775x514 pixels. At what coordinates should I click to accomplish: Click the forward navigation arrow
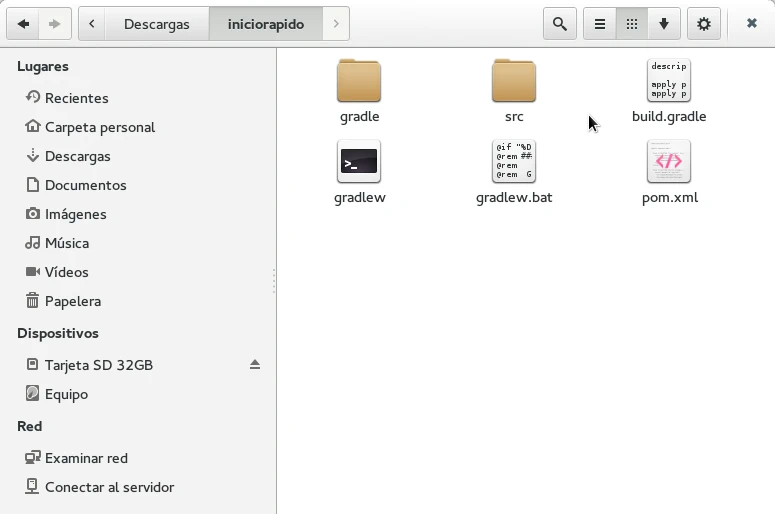(54, 24)
